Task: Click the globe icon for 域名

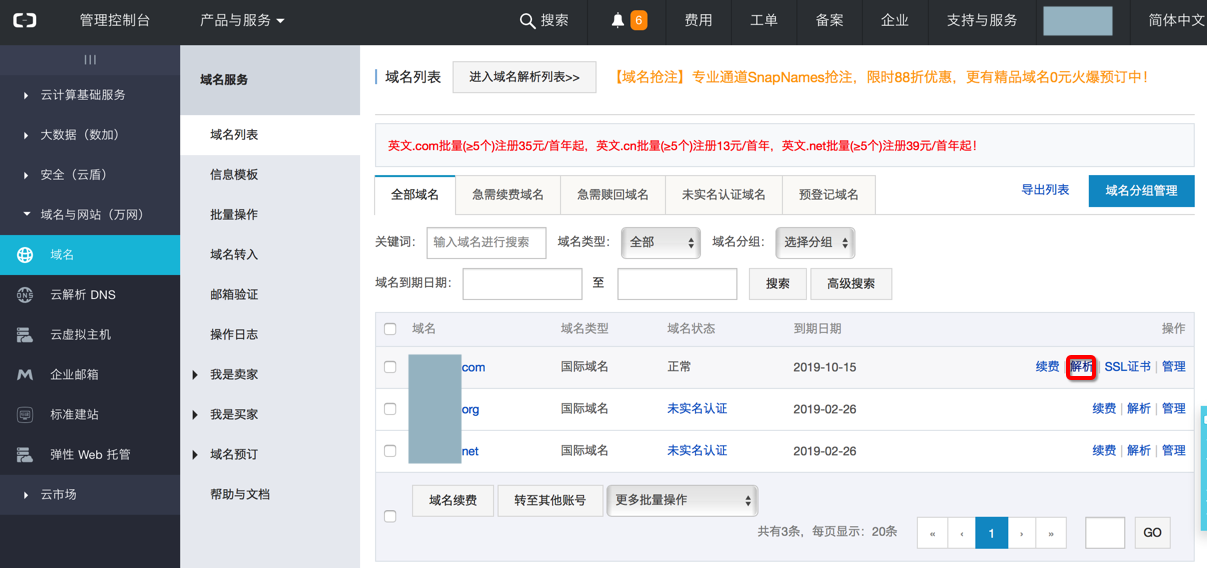Action: coord(25,255)
